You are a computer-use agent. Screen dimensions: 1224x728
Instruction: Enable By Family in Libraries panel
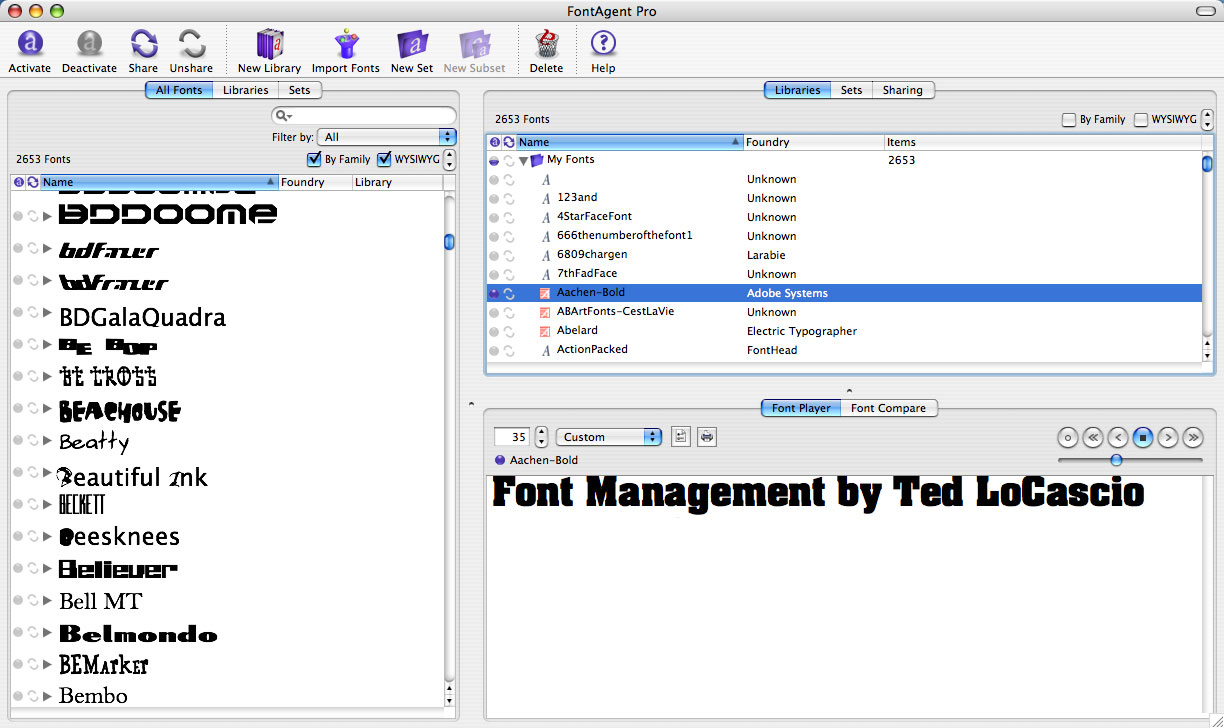[x=1069, y=120]
